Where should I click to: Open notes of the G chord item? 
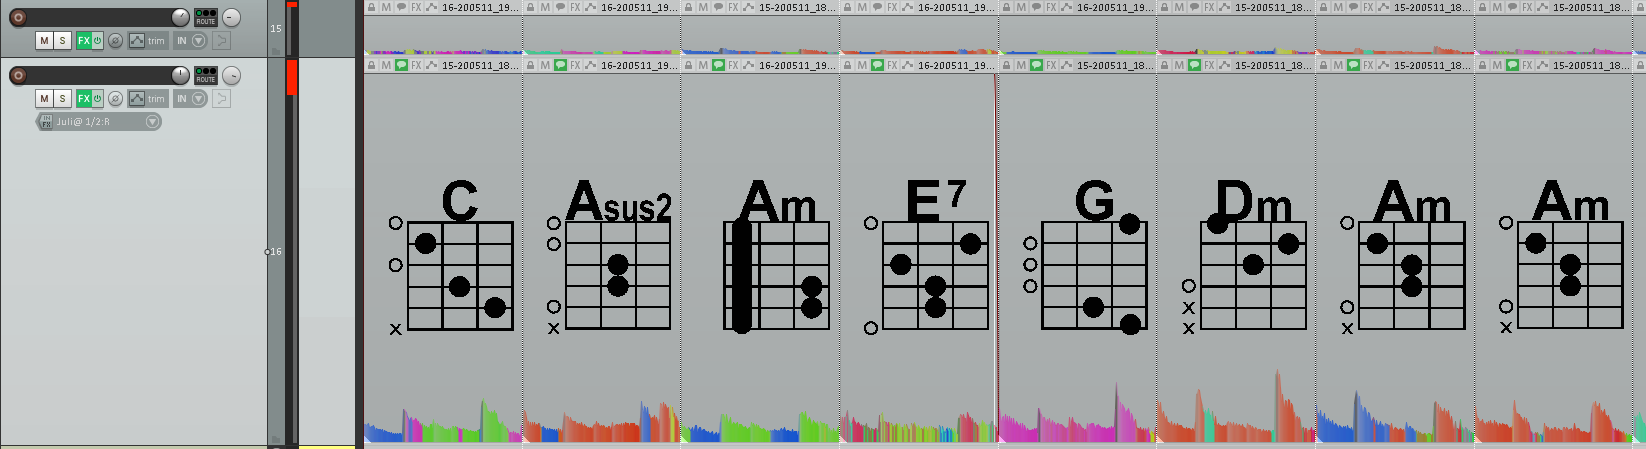pyautogui.click(x=1036, y=65)
